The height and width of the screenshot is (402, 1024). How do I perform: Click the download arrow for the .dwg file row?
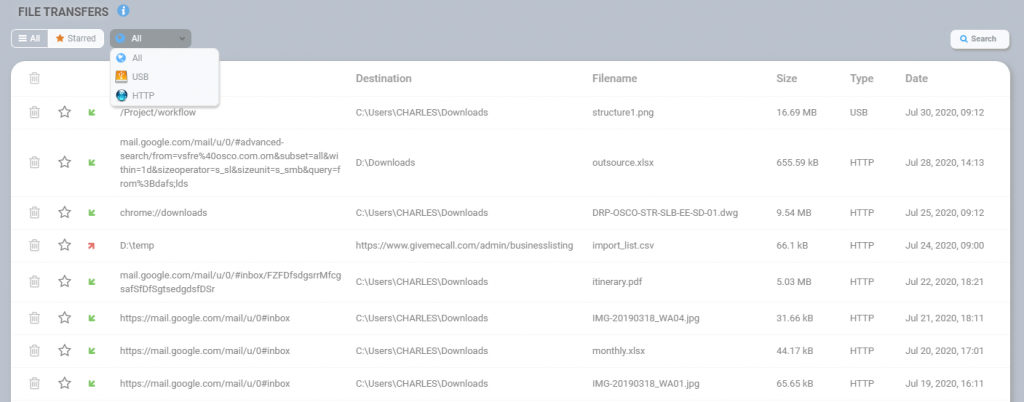[x=92, y=213]
